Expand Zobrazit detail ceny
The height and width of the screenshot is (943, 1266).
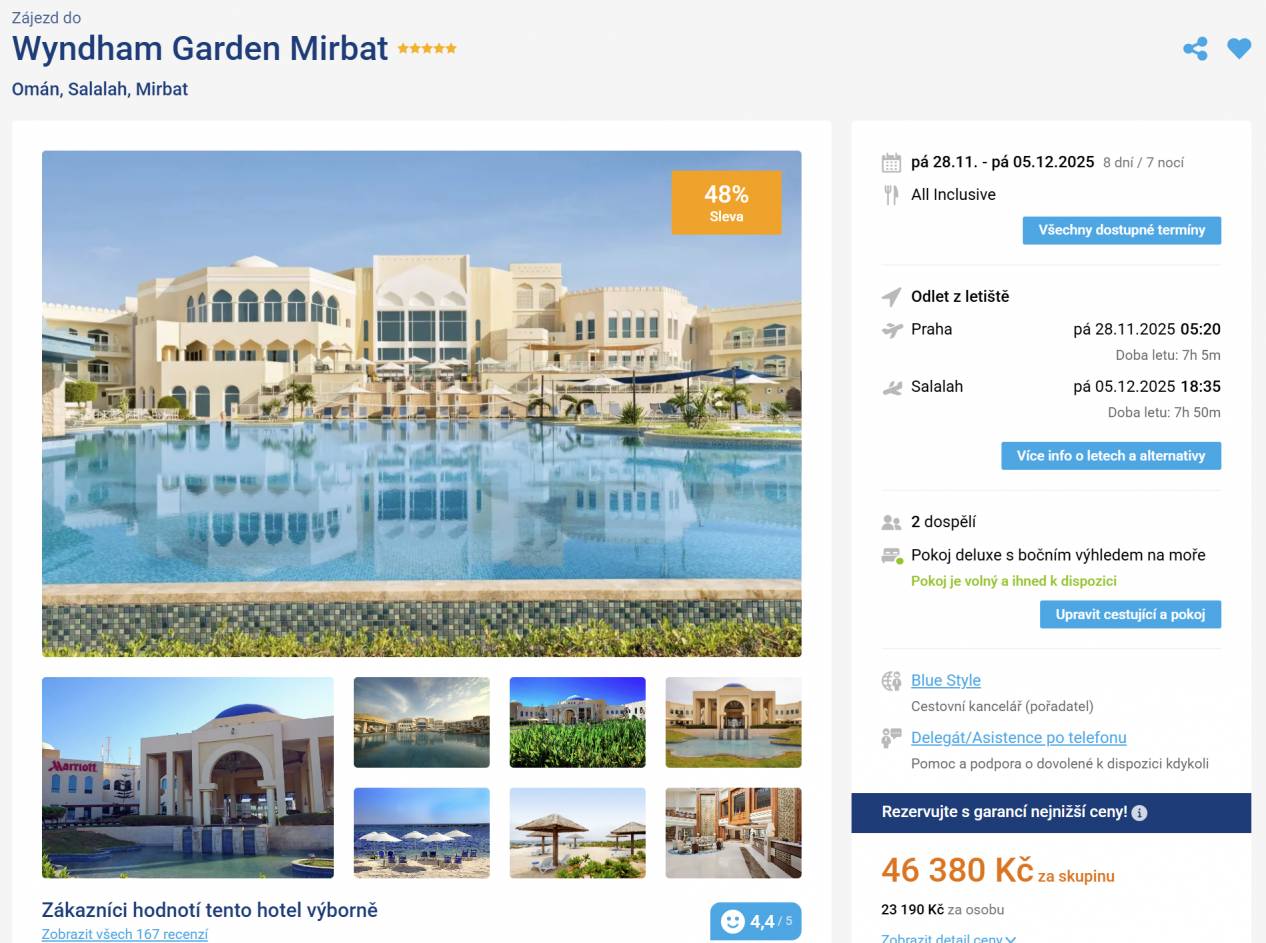948,939
